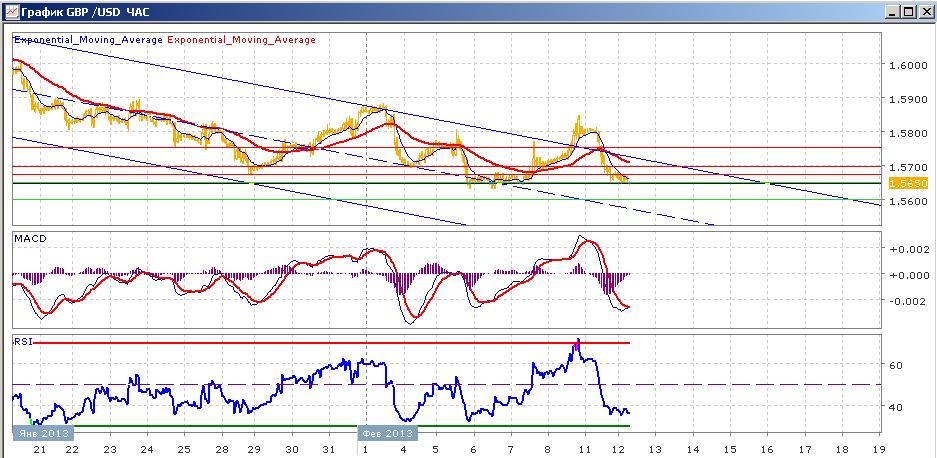The image size is (937, 458).
Task: Click the -0.002 MACD scale value
Action: pyautogui.click(x=908, y=301)
